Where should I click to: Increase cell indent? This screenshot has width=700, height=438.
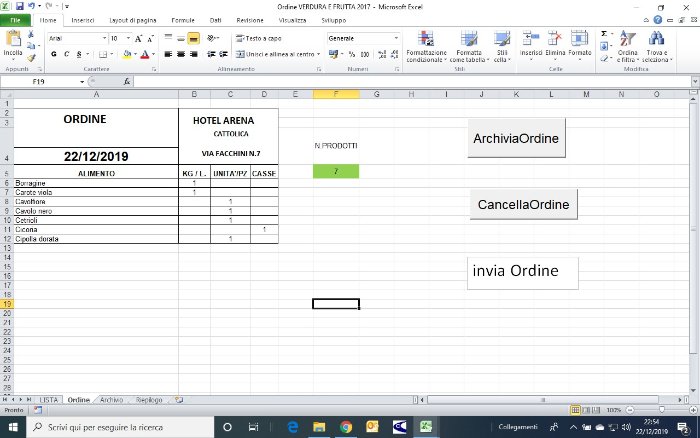[224, 54]
